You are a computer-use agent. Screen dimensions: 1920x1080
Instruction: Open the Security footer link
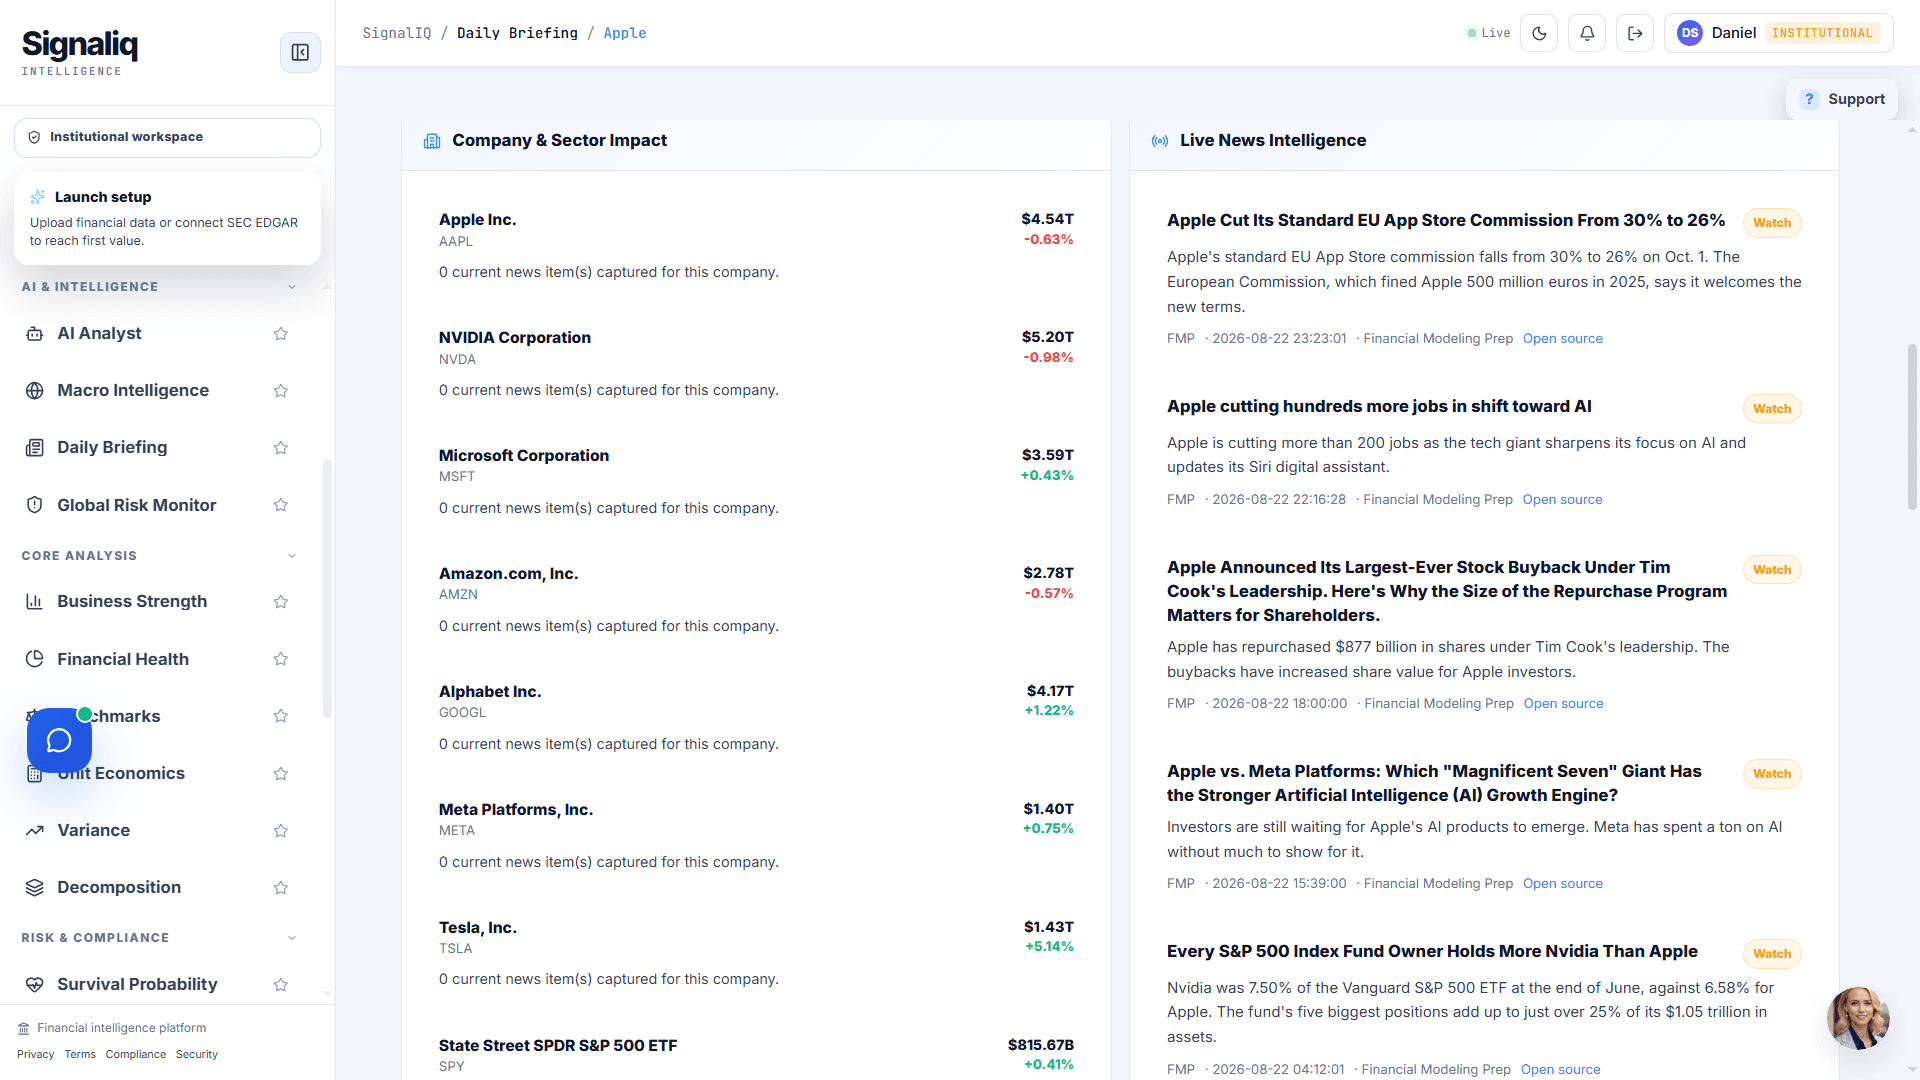197,1055
